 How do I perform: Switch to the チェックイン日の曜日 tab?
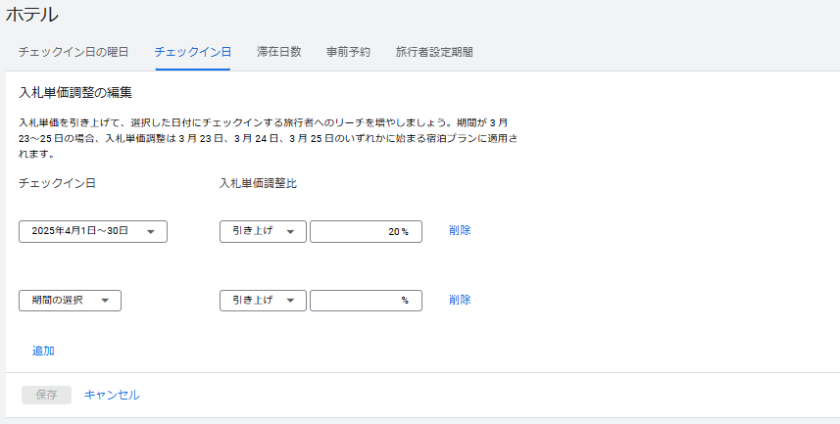coord(73,52)
